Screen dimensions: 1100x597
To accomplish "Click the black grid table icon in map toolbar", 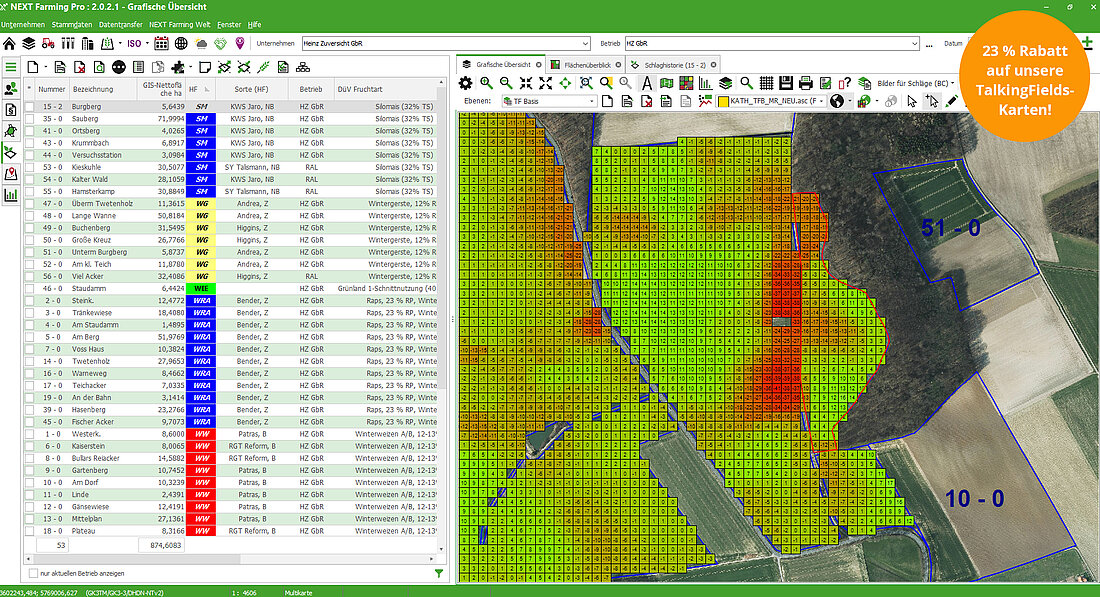I will pos(766,83).
